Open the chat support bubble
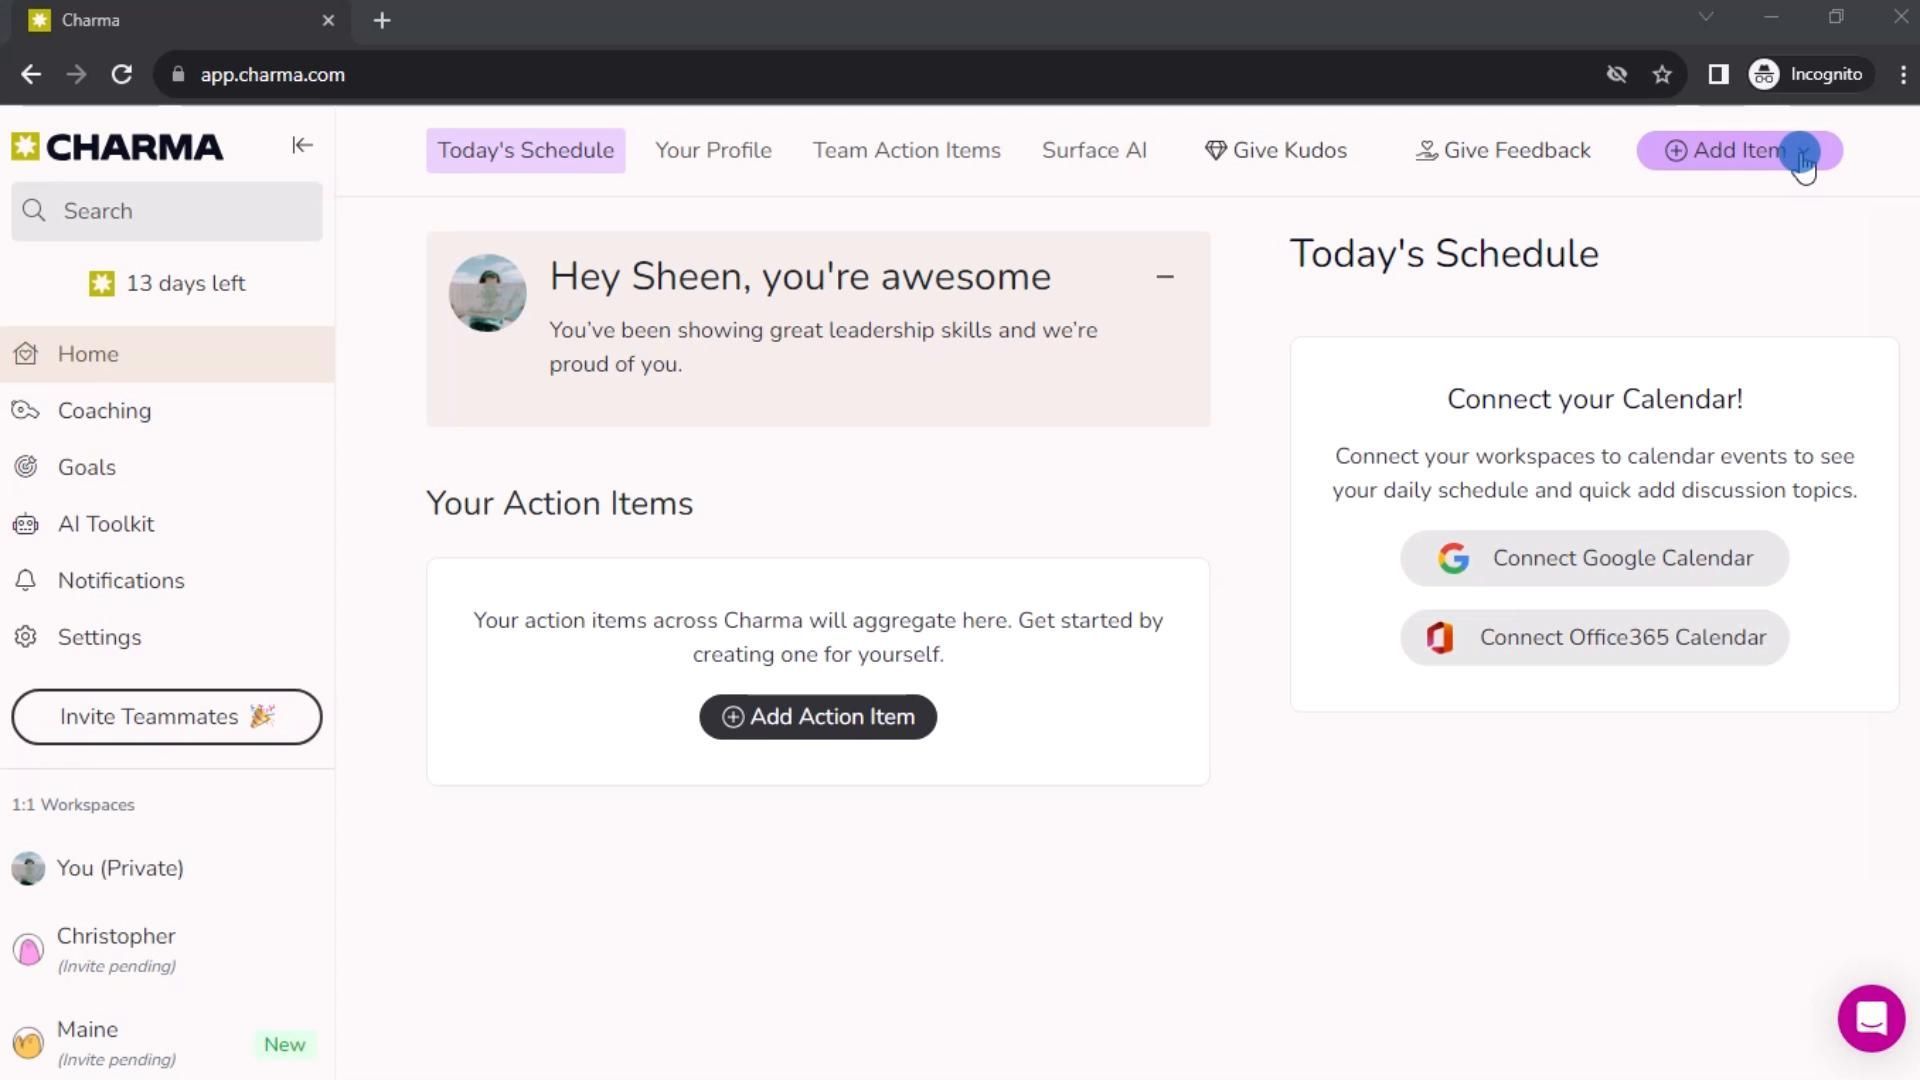The width and height of the screenshot is (1920, 1080). pyautogui.click(x=1870, y=1018)
